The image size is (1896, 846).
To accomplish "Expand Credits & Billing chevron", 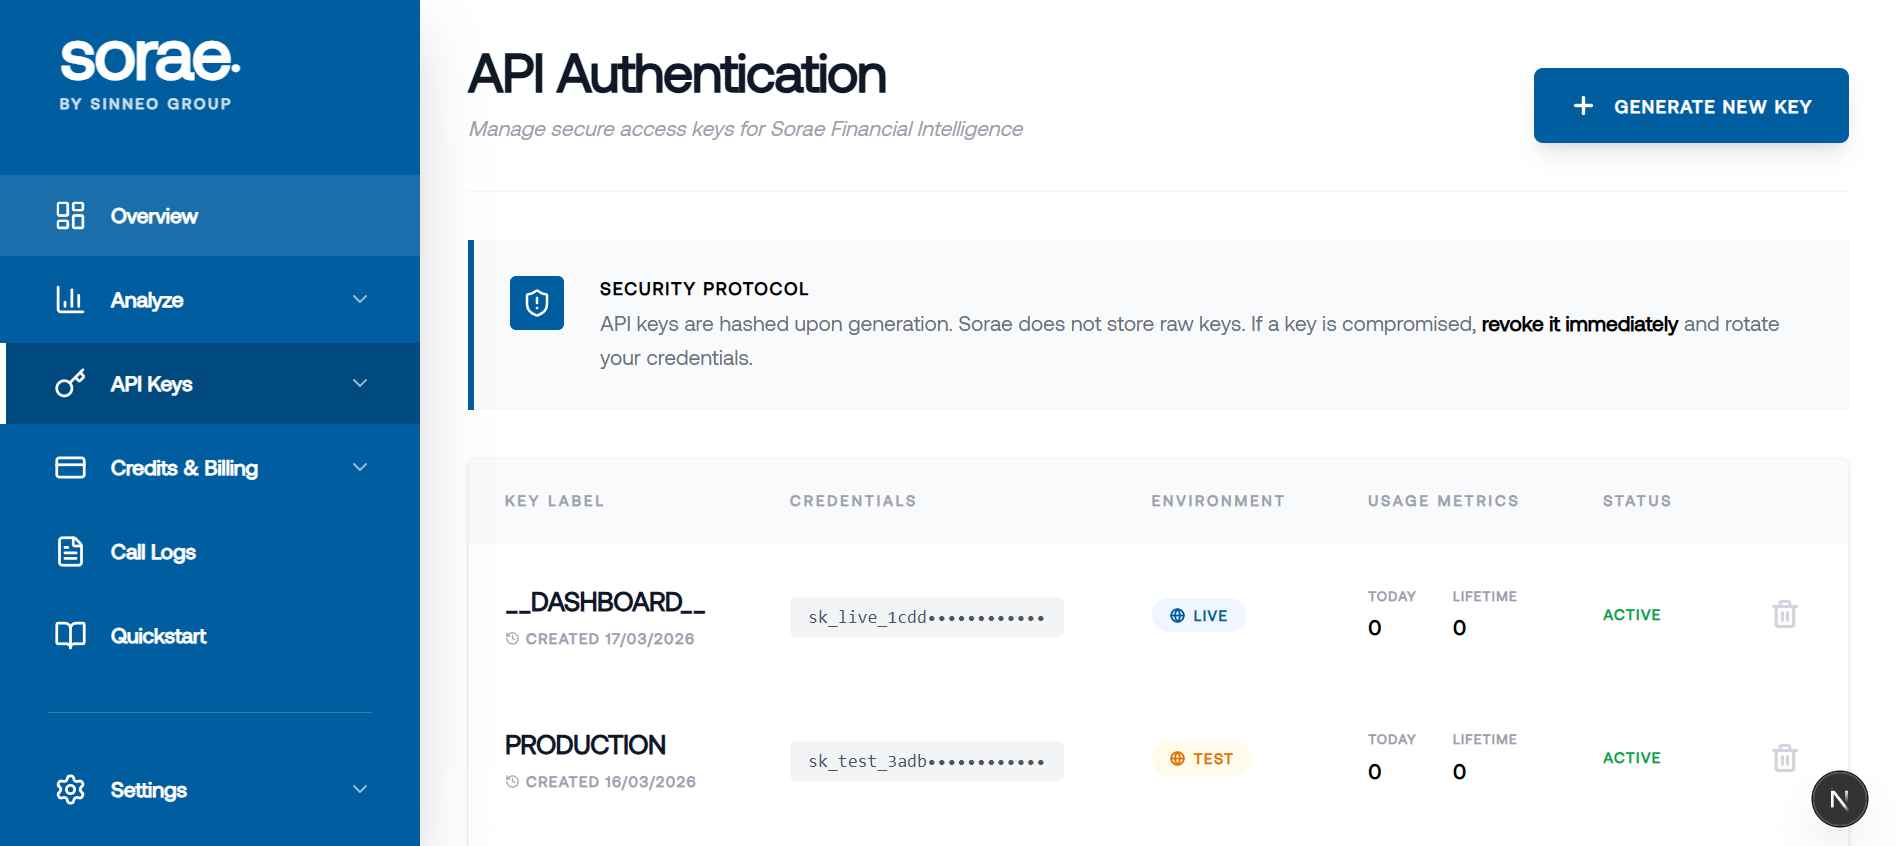I will pyautogui.click(x=360, y=468).
